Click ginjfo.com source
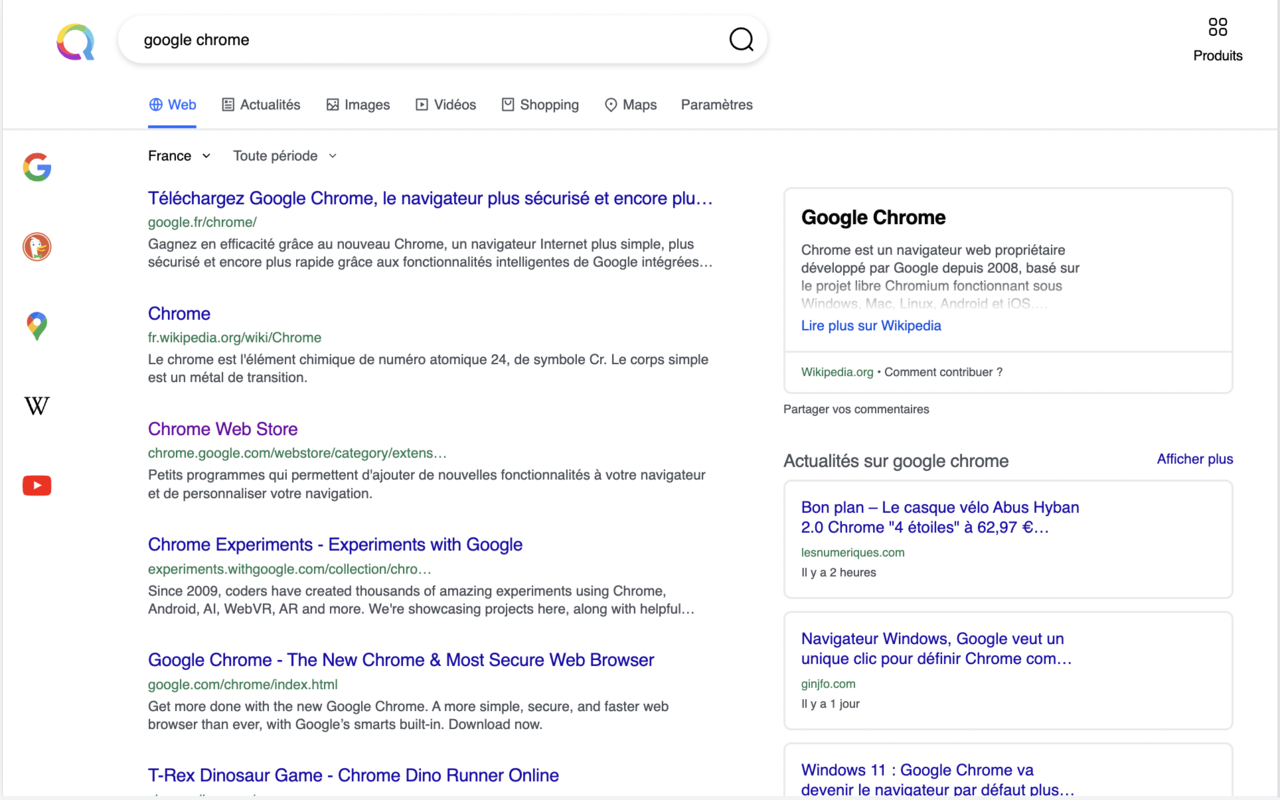This screenshot has width=1280, height=800. tap(828, 684)
